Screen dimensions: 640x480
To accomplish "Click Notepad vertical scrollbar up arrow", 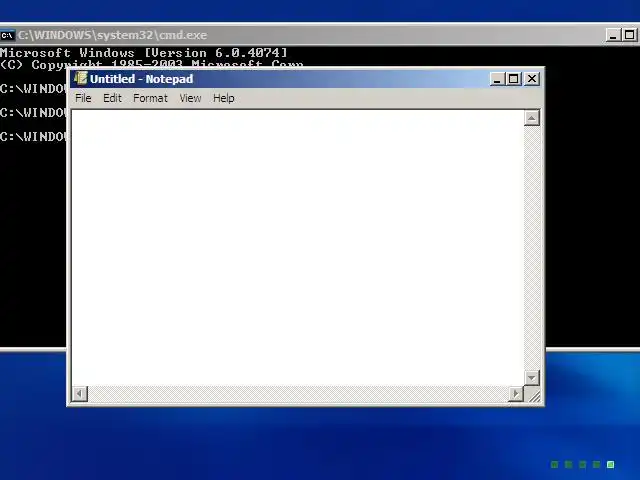I will click(x=531, y=118).
